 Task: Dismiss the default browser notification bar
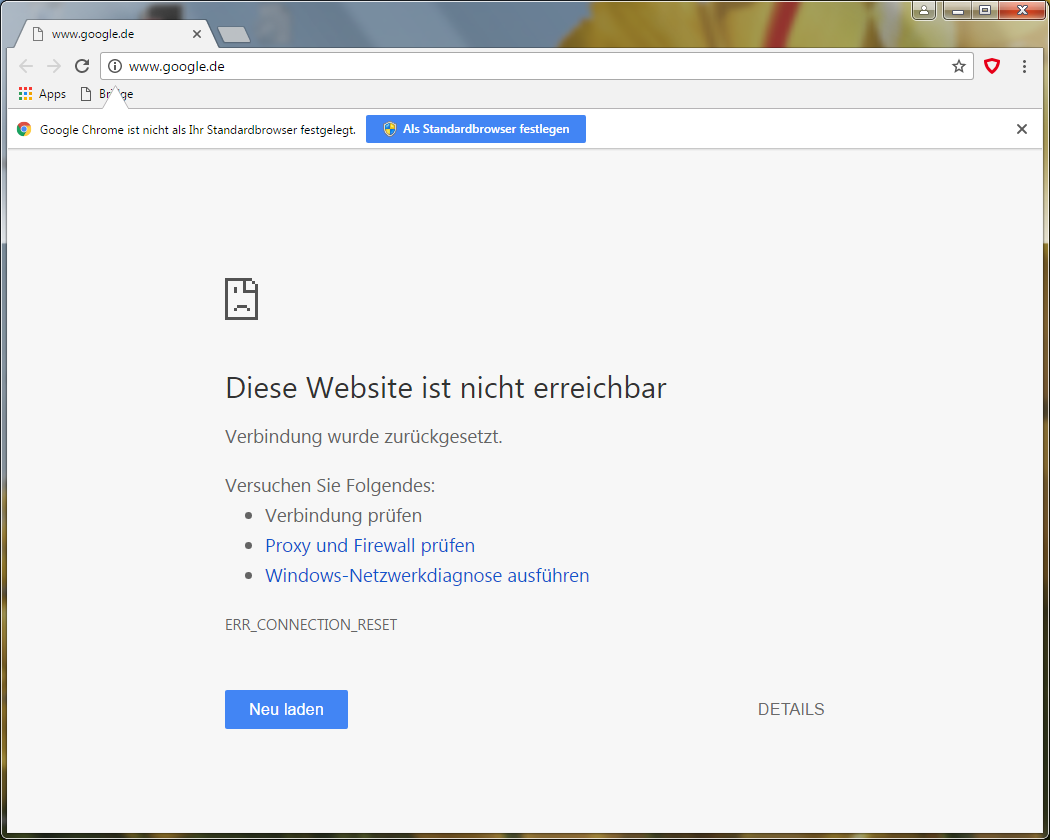click(x=1022, y=129)
